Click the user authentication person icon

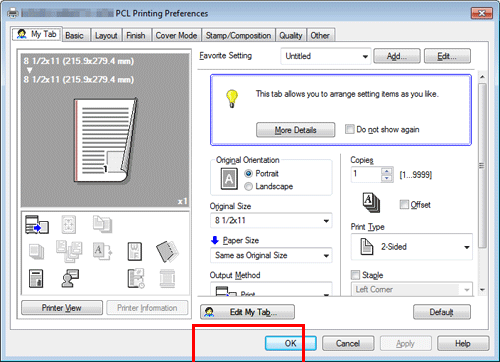[x=70, y=278]
